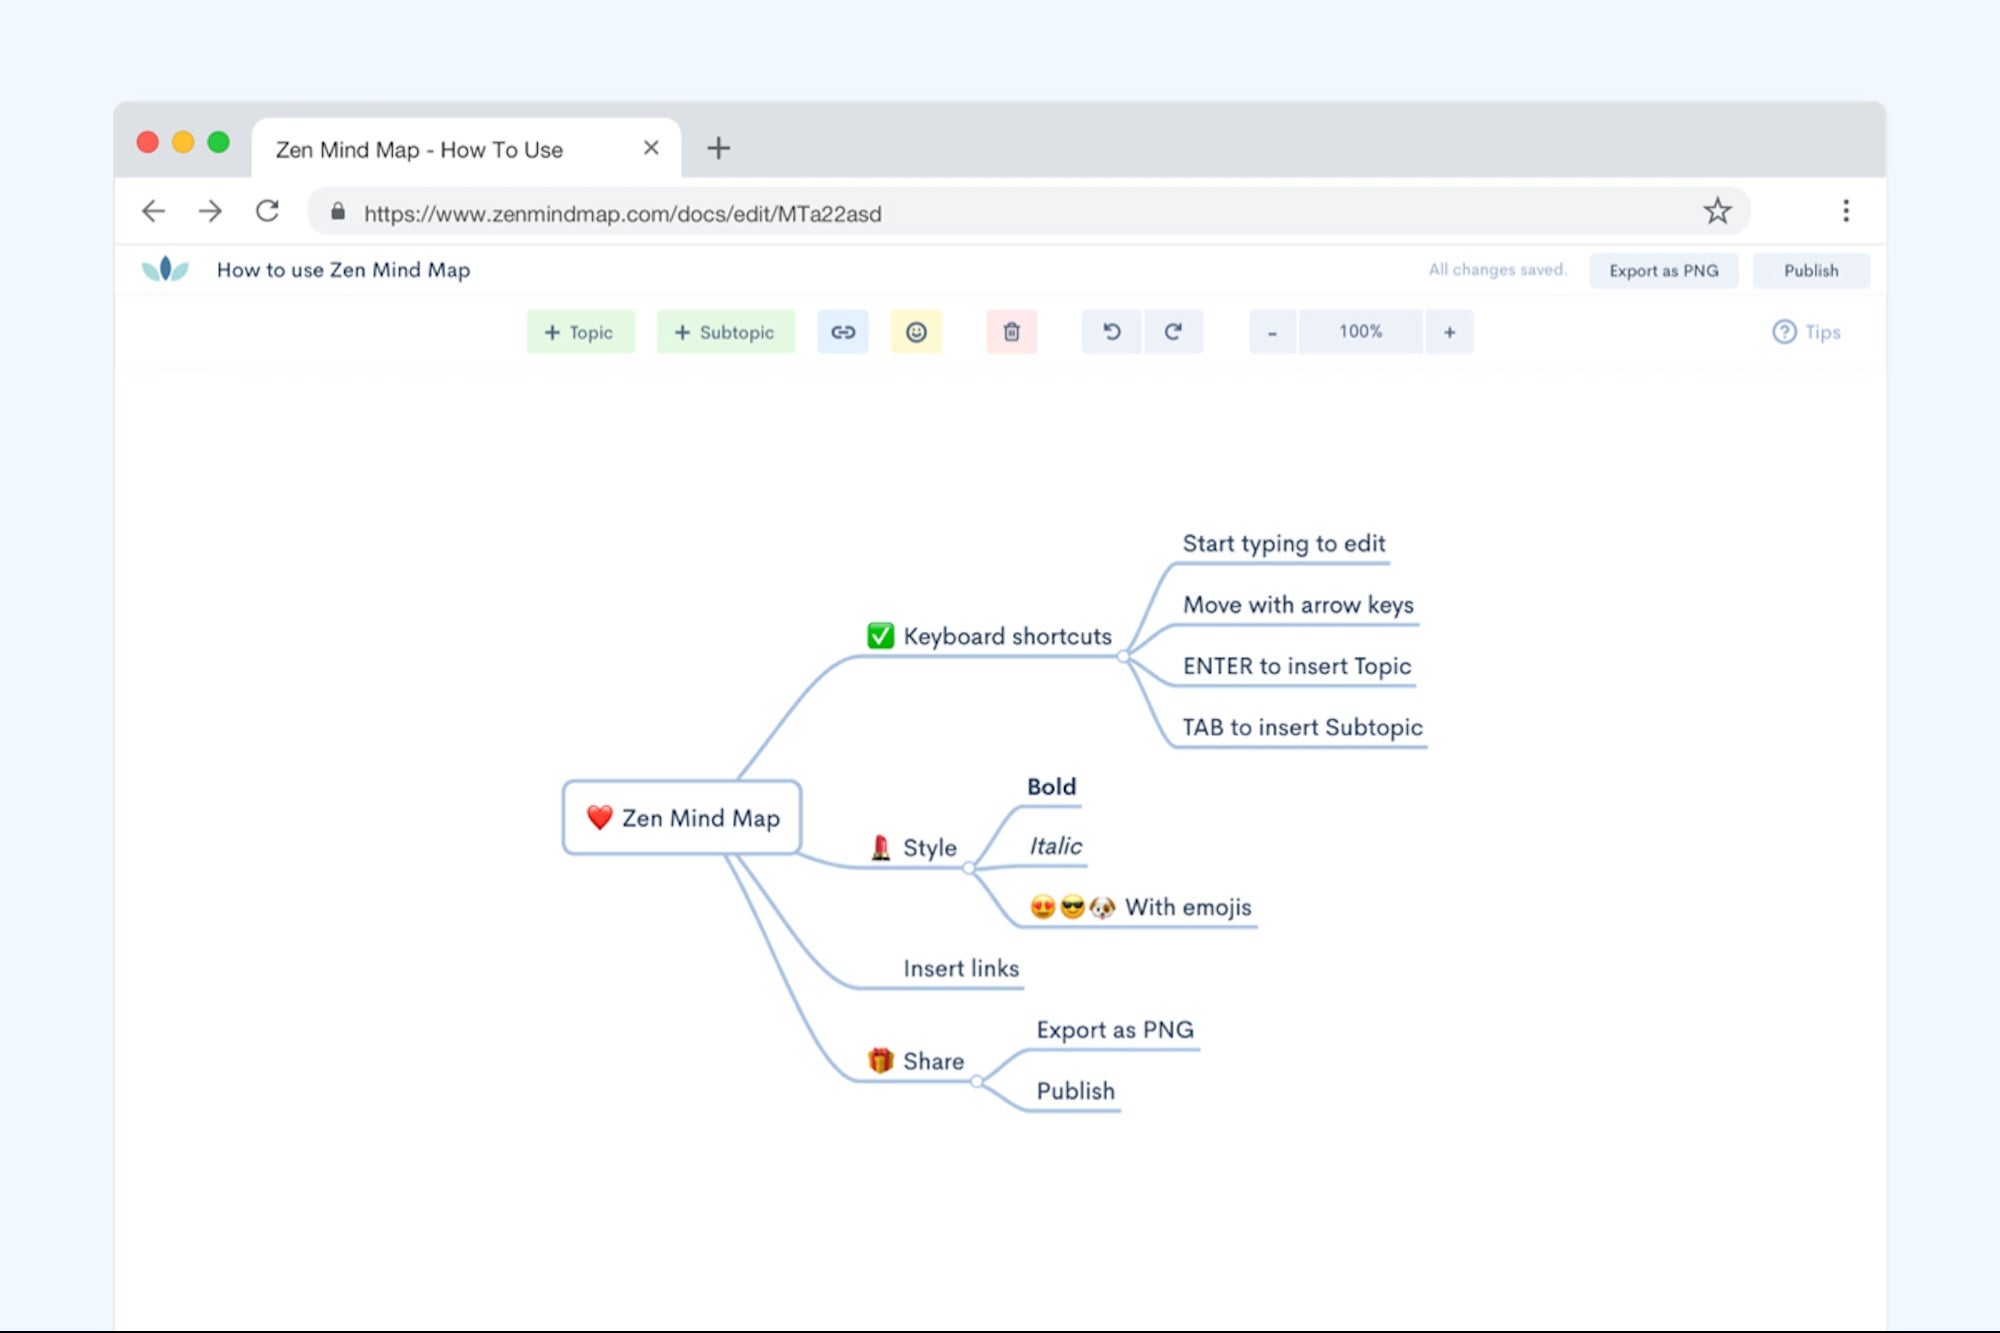This screenshot has width=2000, height=1333.
Task: Open the browser three-dot menu
Action: point(1846,210)
